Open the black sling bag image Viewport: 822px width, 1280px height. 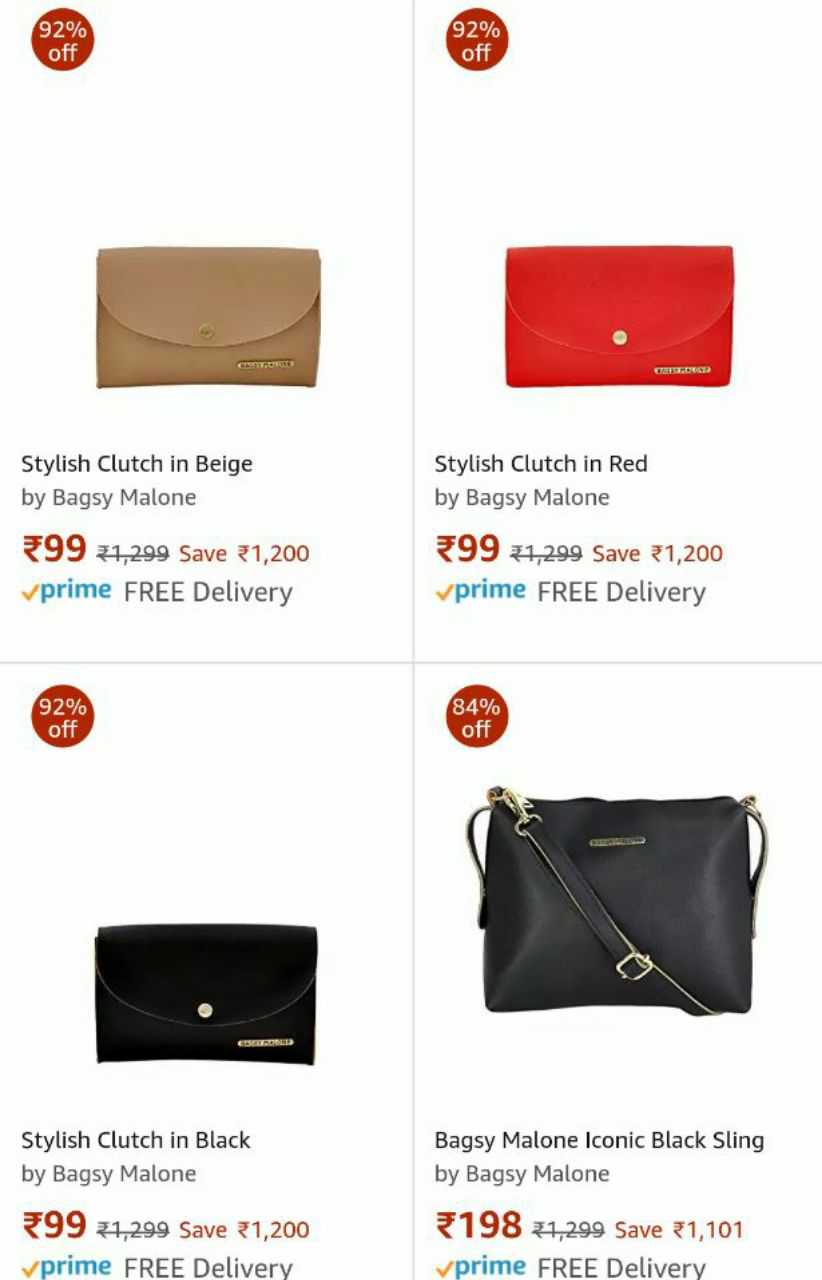pyautogui.click(x=618, y=900)
